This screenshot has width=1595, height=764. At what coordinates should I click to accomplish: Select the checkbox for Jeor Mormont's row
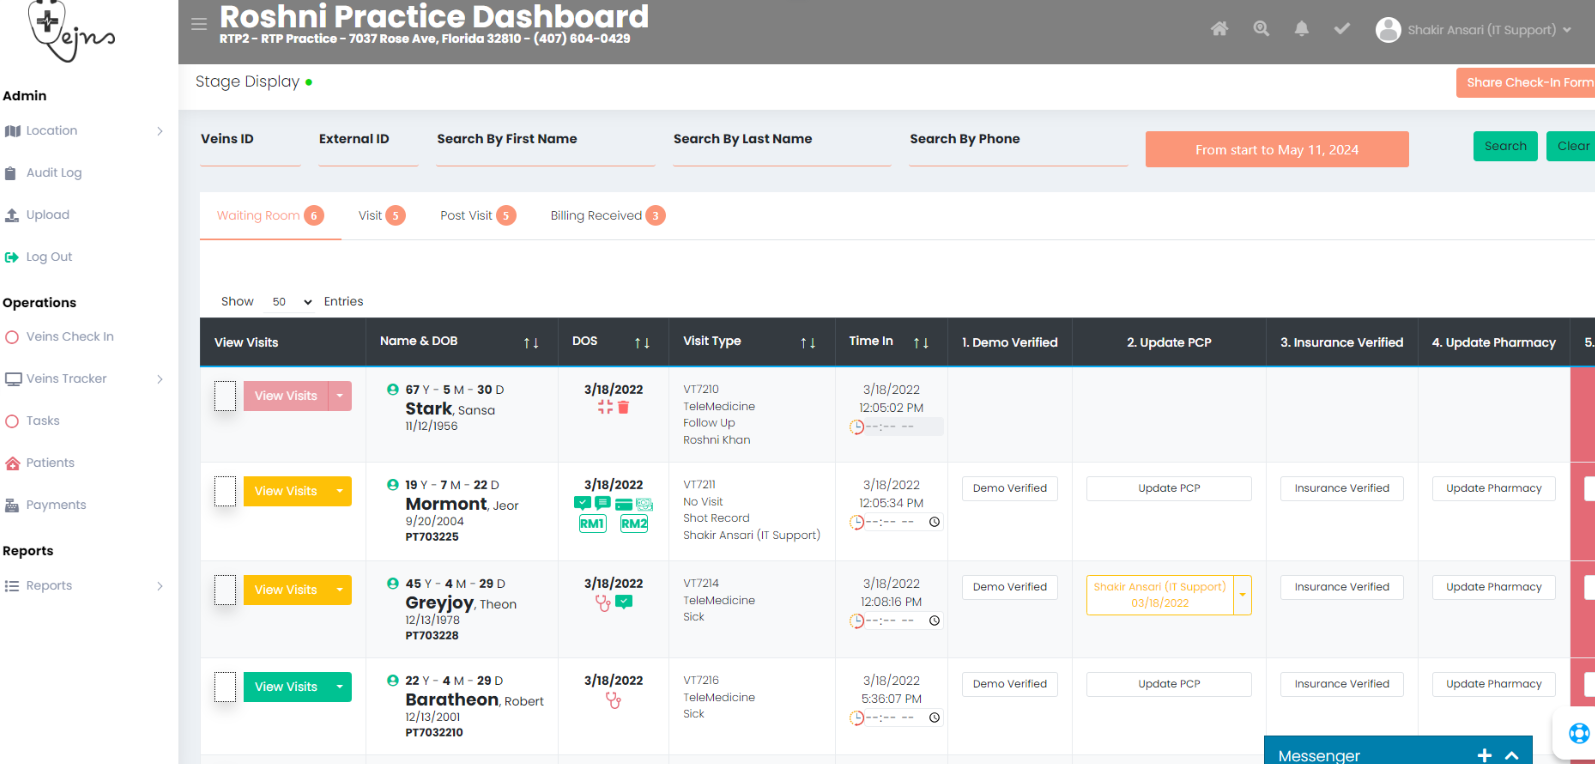pyautogui.click(x=226, y=491)
